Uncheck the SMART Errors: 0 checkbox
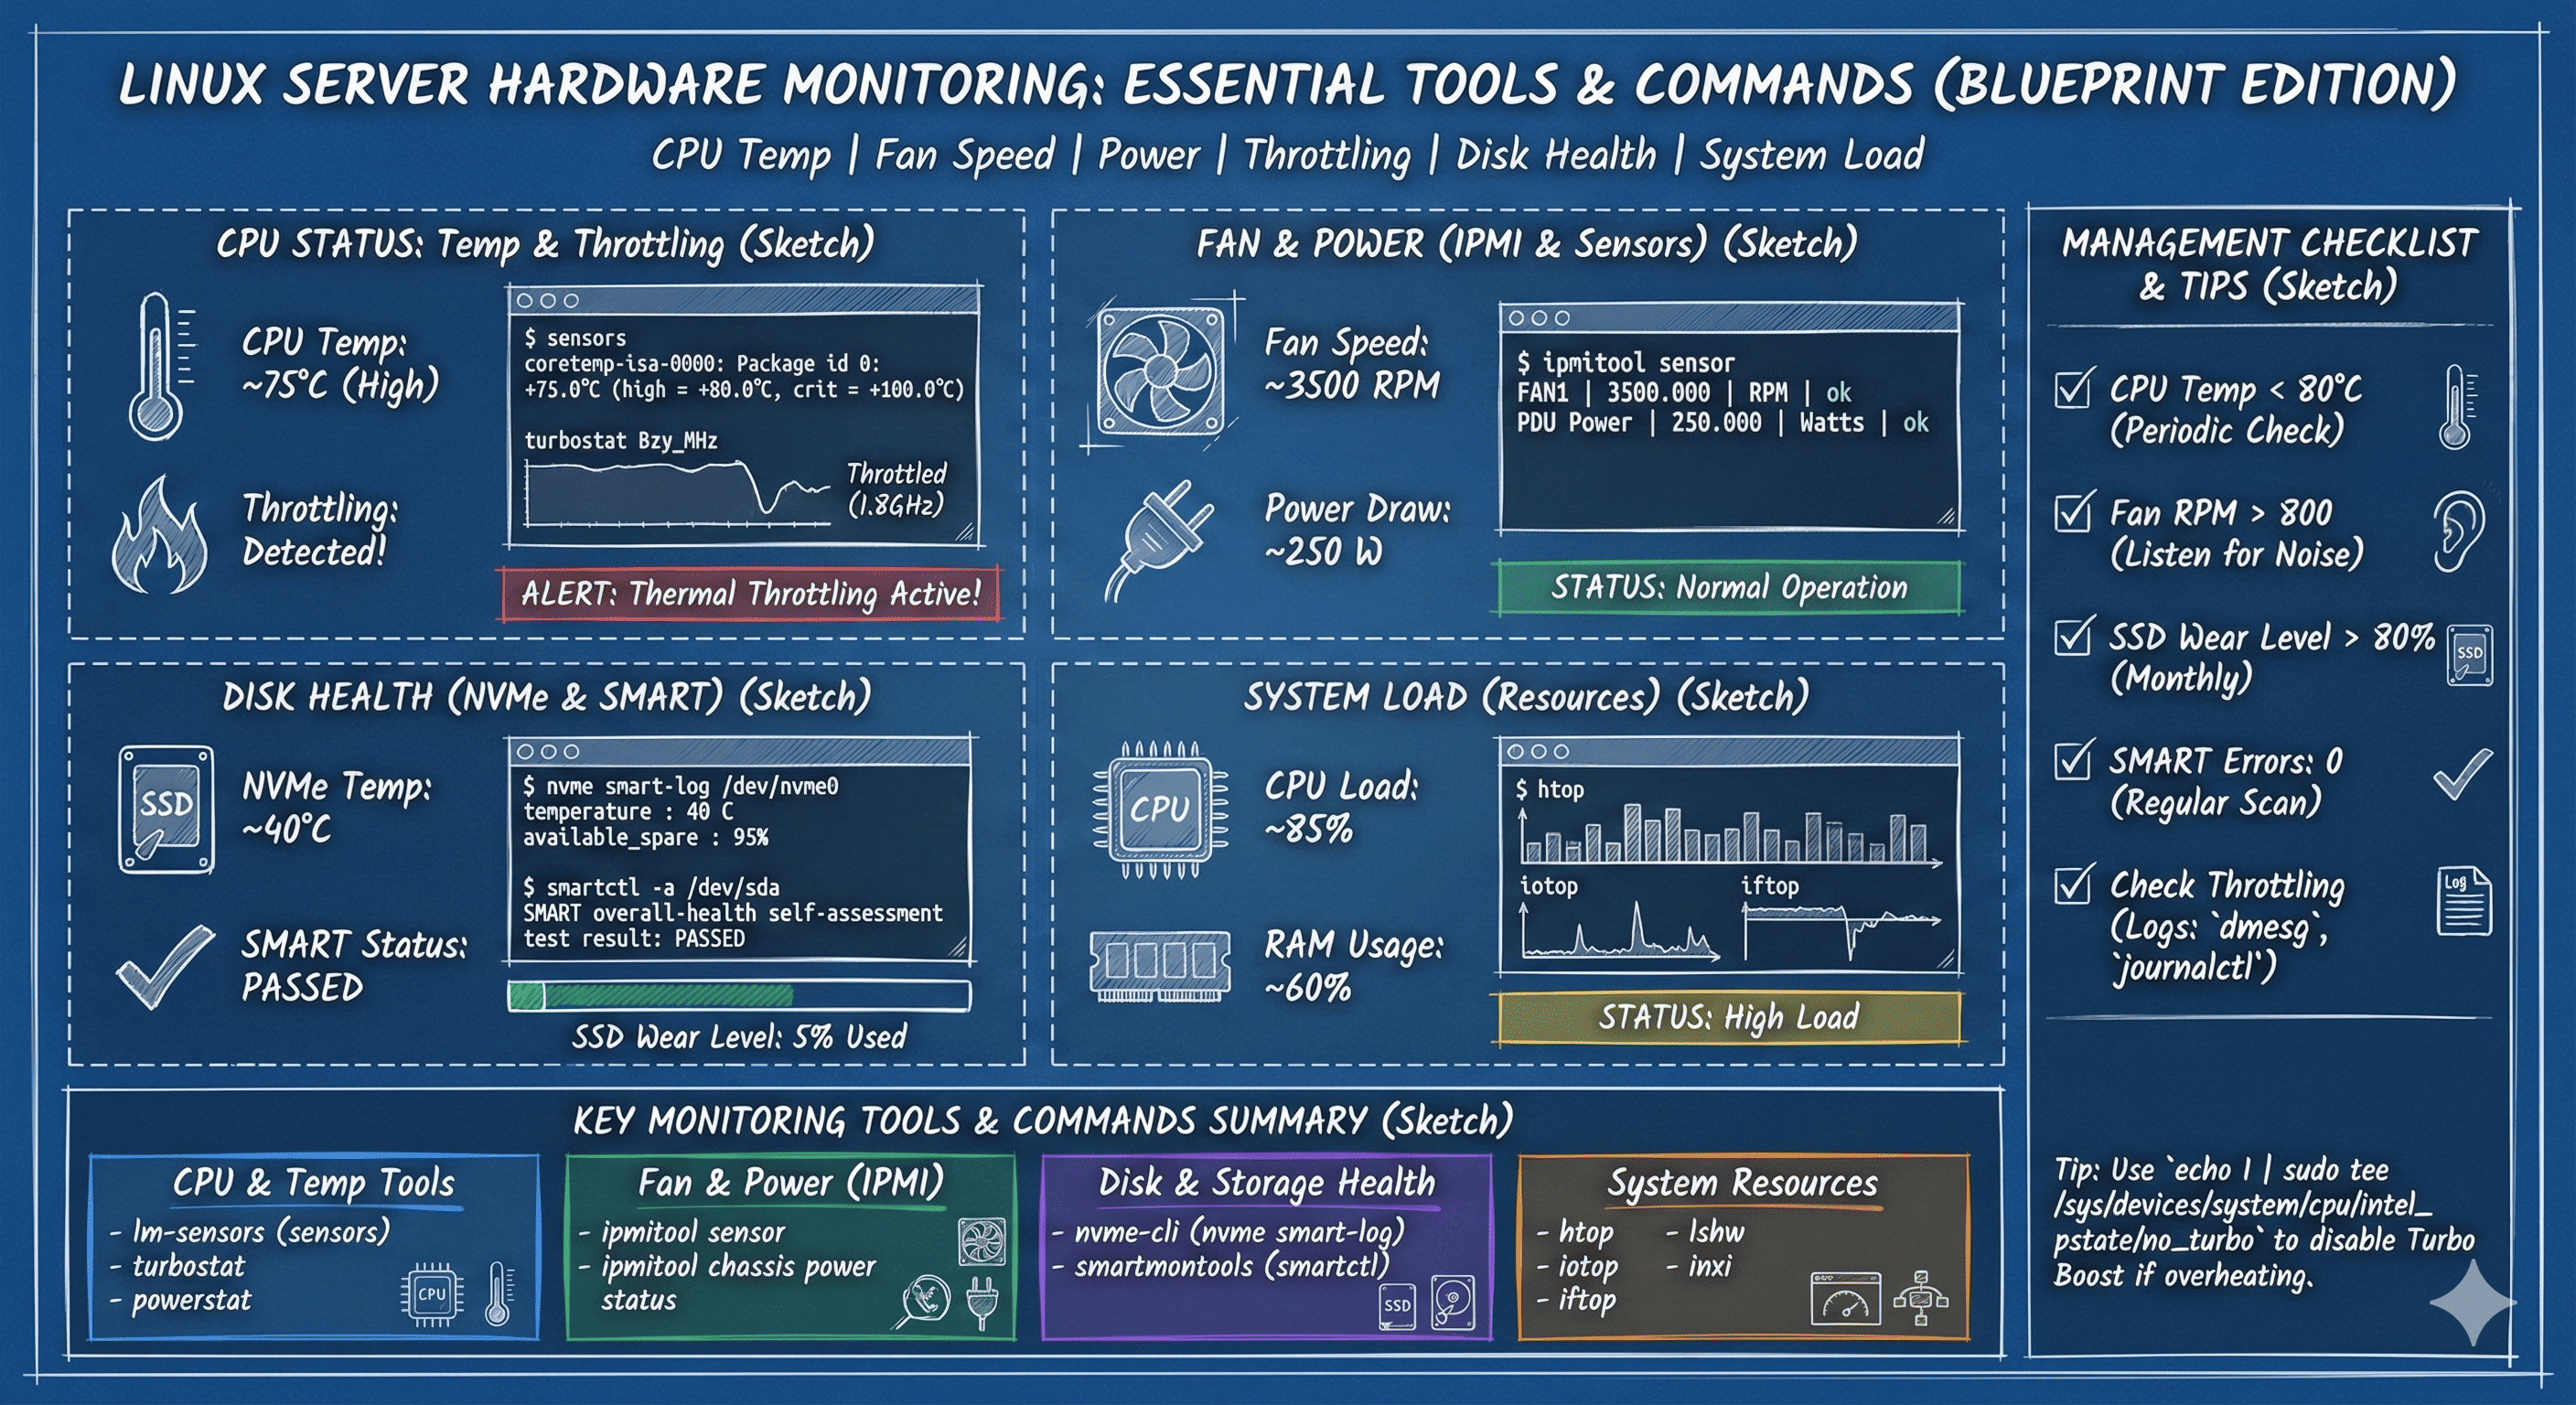 coord(2072,761)
